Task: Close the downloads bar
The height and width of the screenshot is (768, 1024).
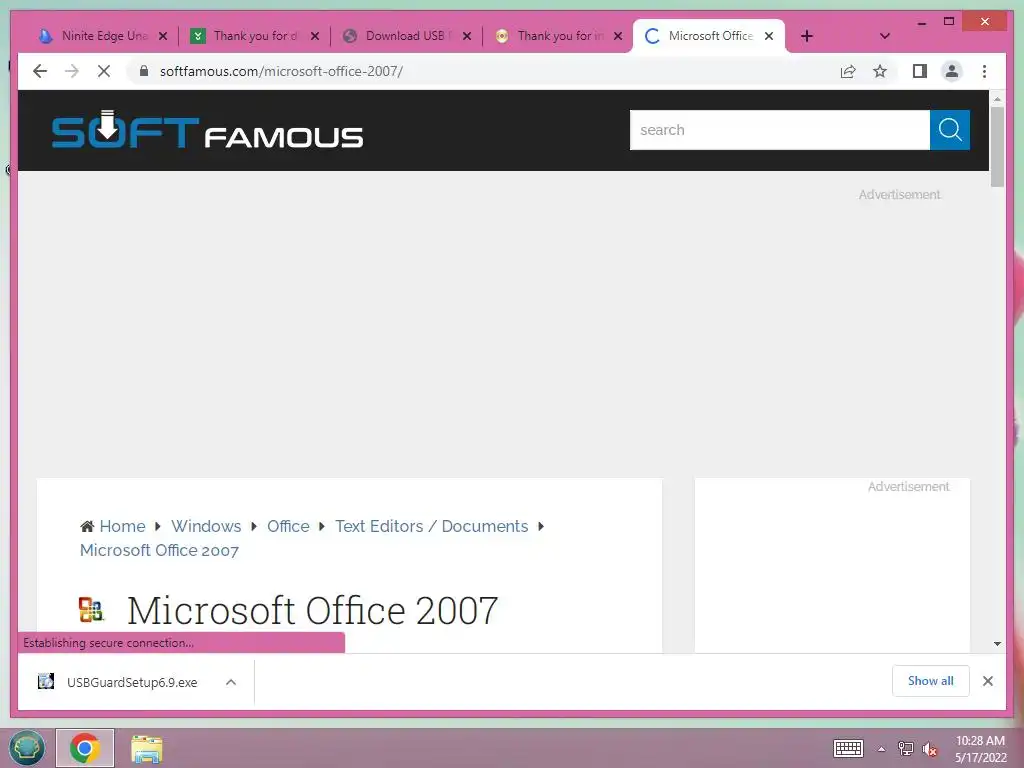Action: click(x=988, y=681)
